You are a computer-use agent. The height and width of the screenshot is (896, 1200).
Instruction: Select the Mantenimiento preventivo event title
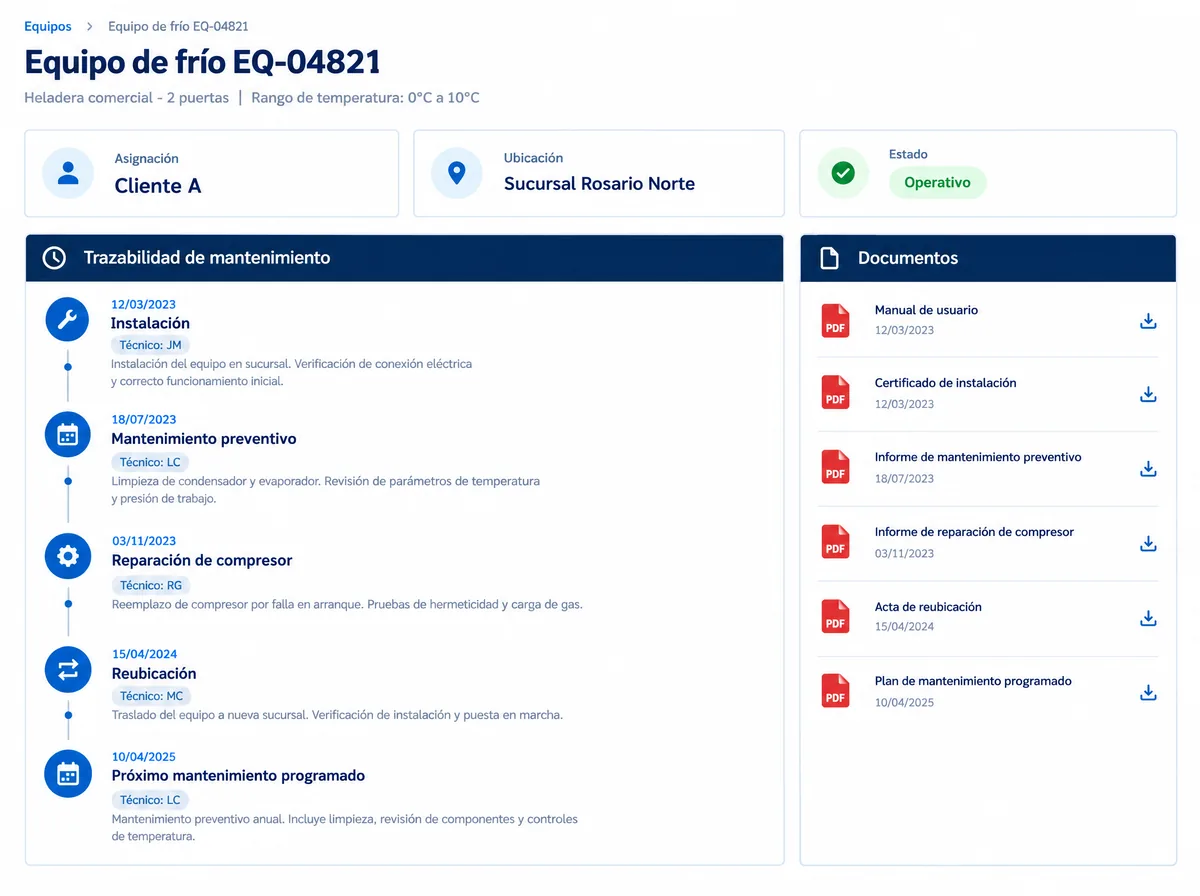[204, 439]
